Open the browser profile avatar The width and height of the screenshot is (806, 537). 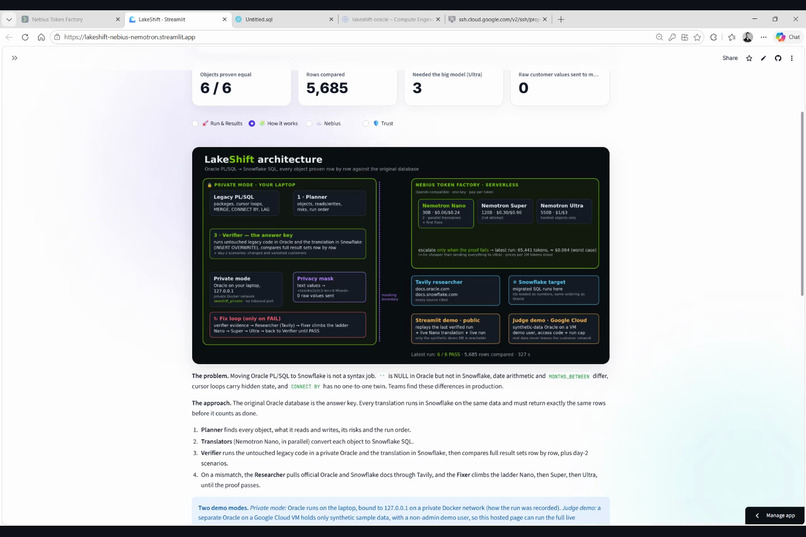748,37
